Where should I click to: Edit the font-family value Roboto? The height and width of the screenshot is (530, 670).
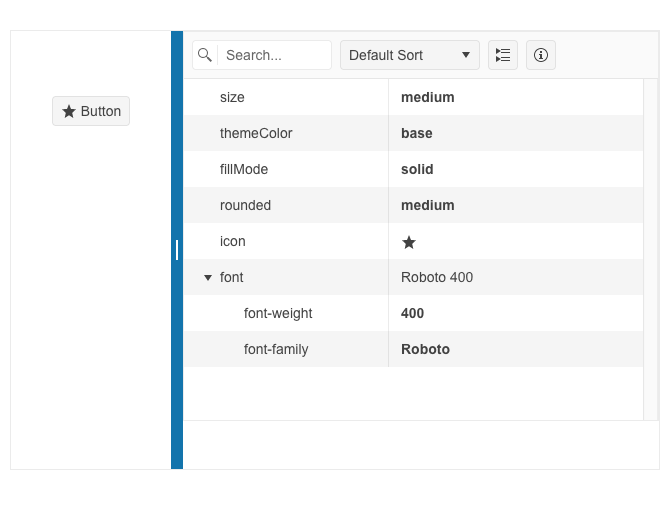(425, 349)
